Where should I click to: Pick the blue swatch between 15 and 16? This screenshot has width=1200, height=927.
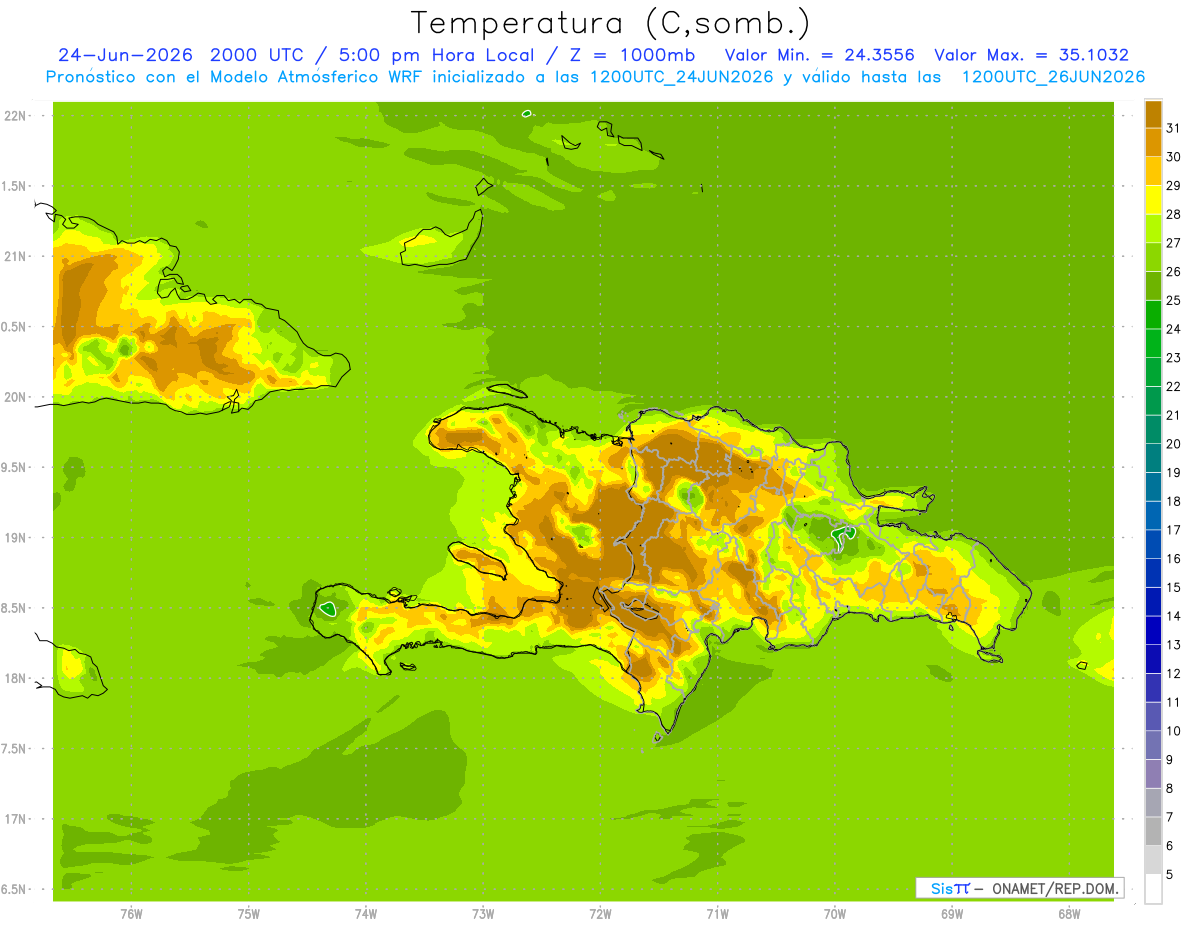[x=1153, y=573]
